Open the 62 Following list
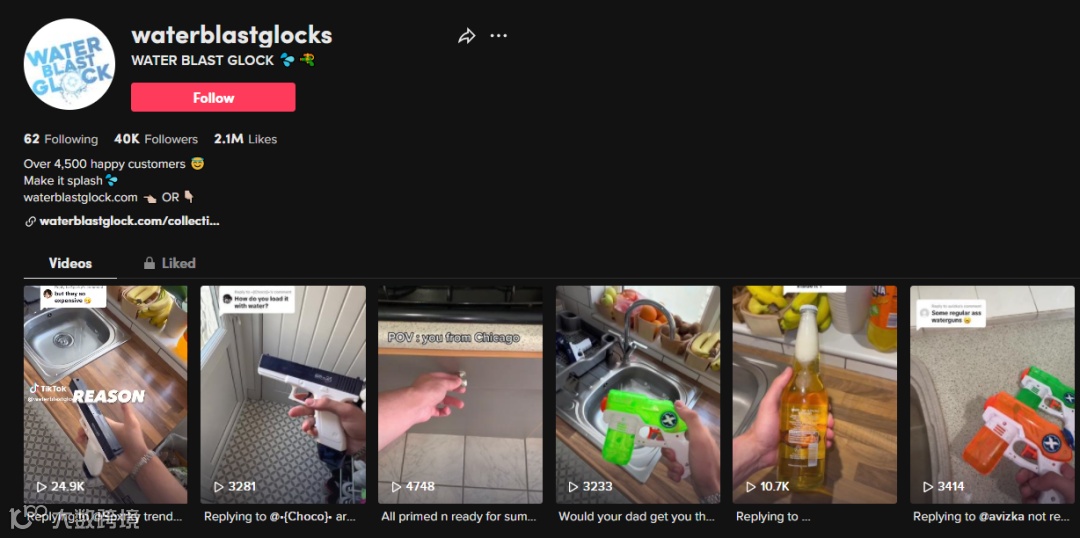Image resolution: width=1080 pixels, height=538 pixels. 61,139
